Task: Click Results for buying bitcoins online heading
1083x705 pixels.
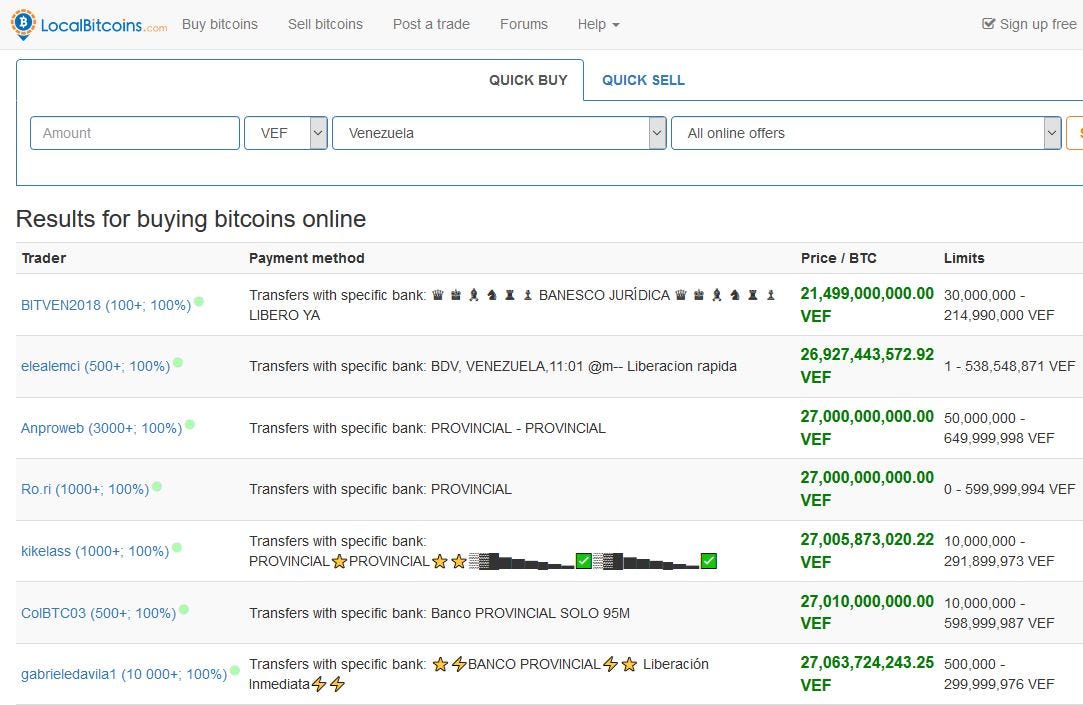Action: (x=191, y=219)
